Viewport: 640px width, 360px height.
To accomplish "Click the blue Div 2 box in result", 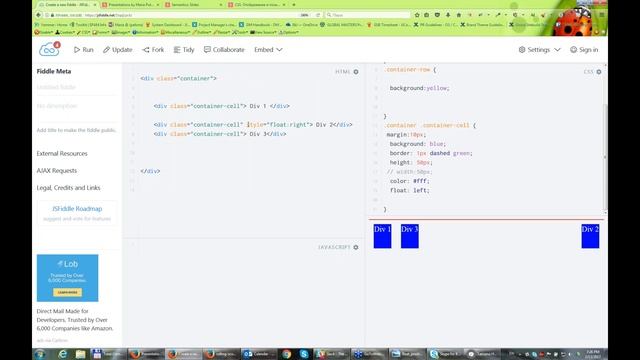I will pyautogui.click(x=590, y=236).
